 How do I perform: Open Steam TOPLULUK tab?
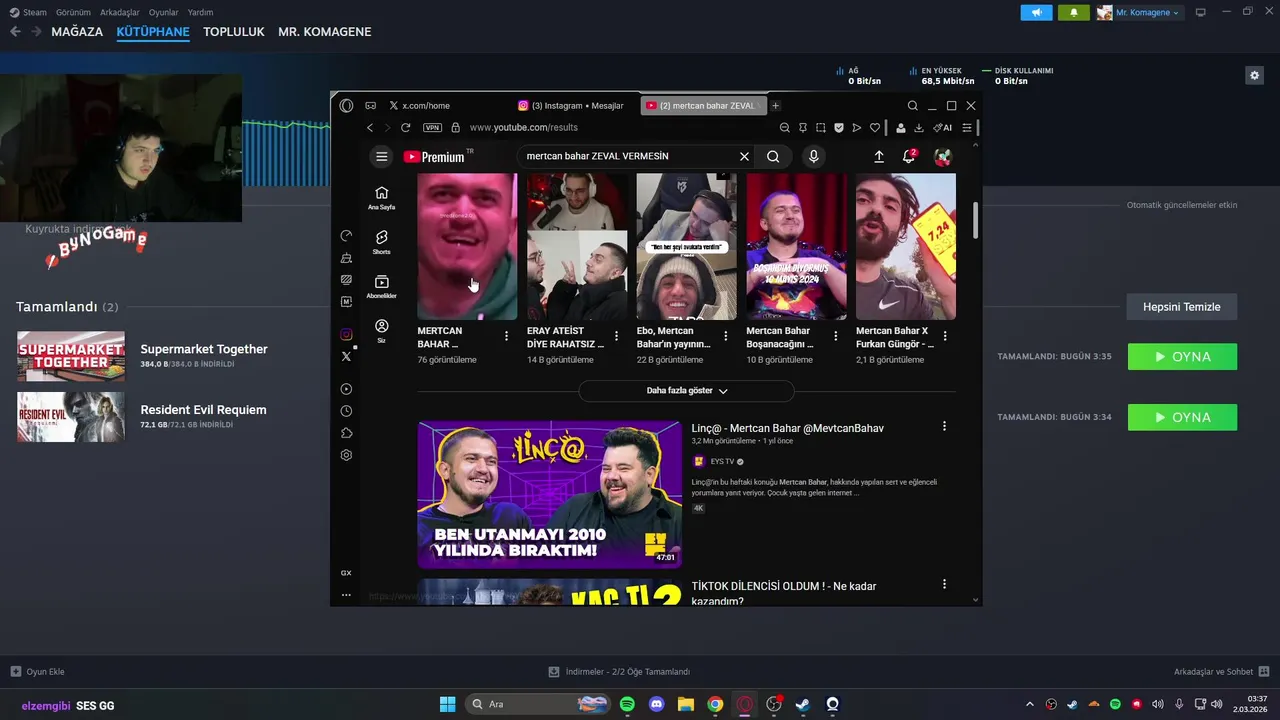click(234, 31)
